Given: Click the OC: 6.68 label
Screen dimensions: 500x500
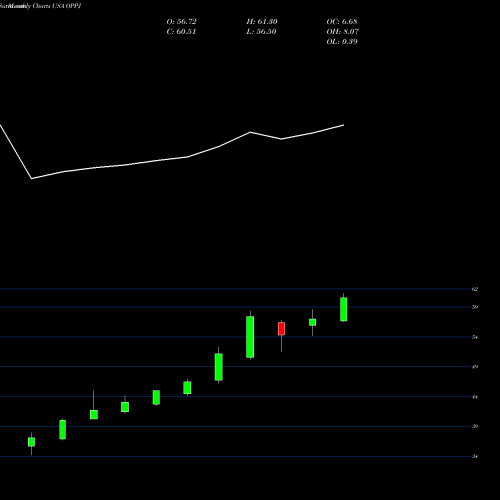Looking at the screenshot, I should pyautogui.click(x=342, y=22).
